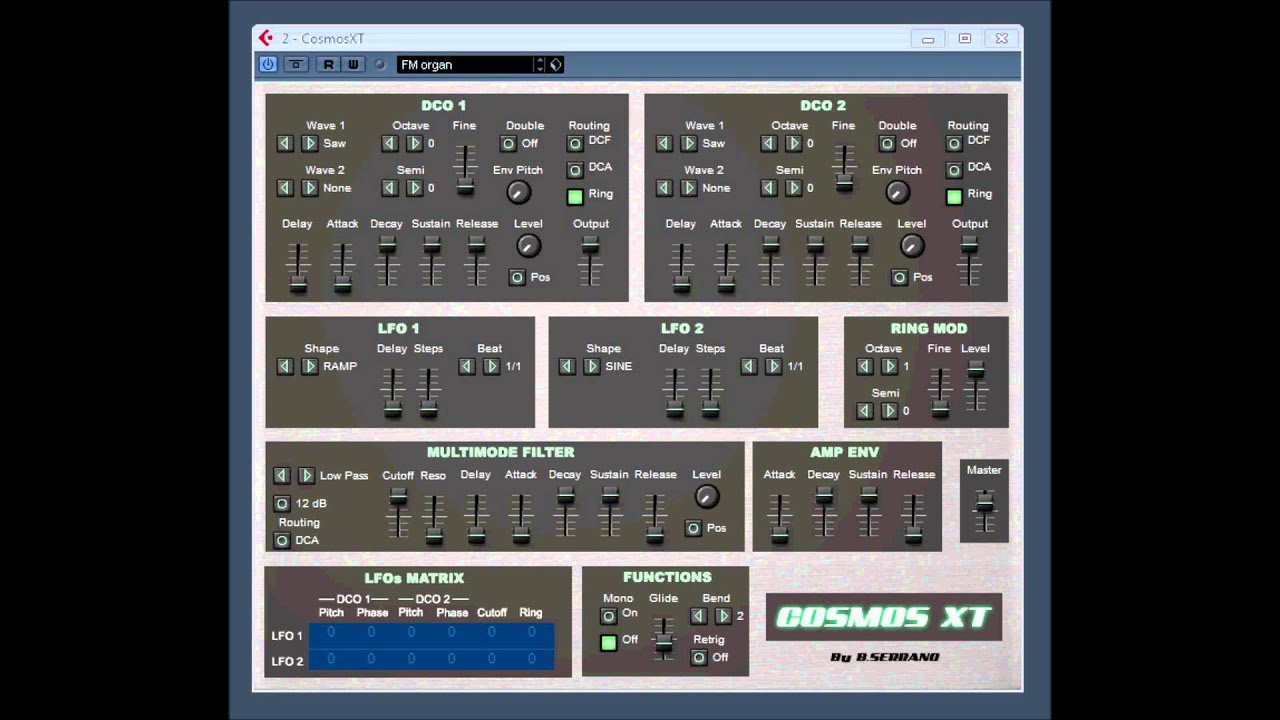This screenshot has width=1280, height=720.
Task: Toggle the Retrig switch
Action: click(699, 657)
